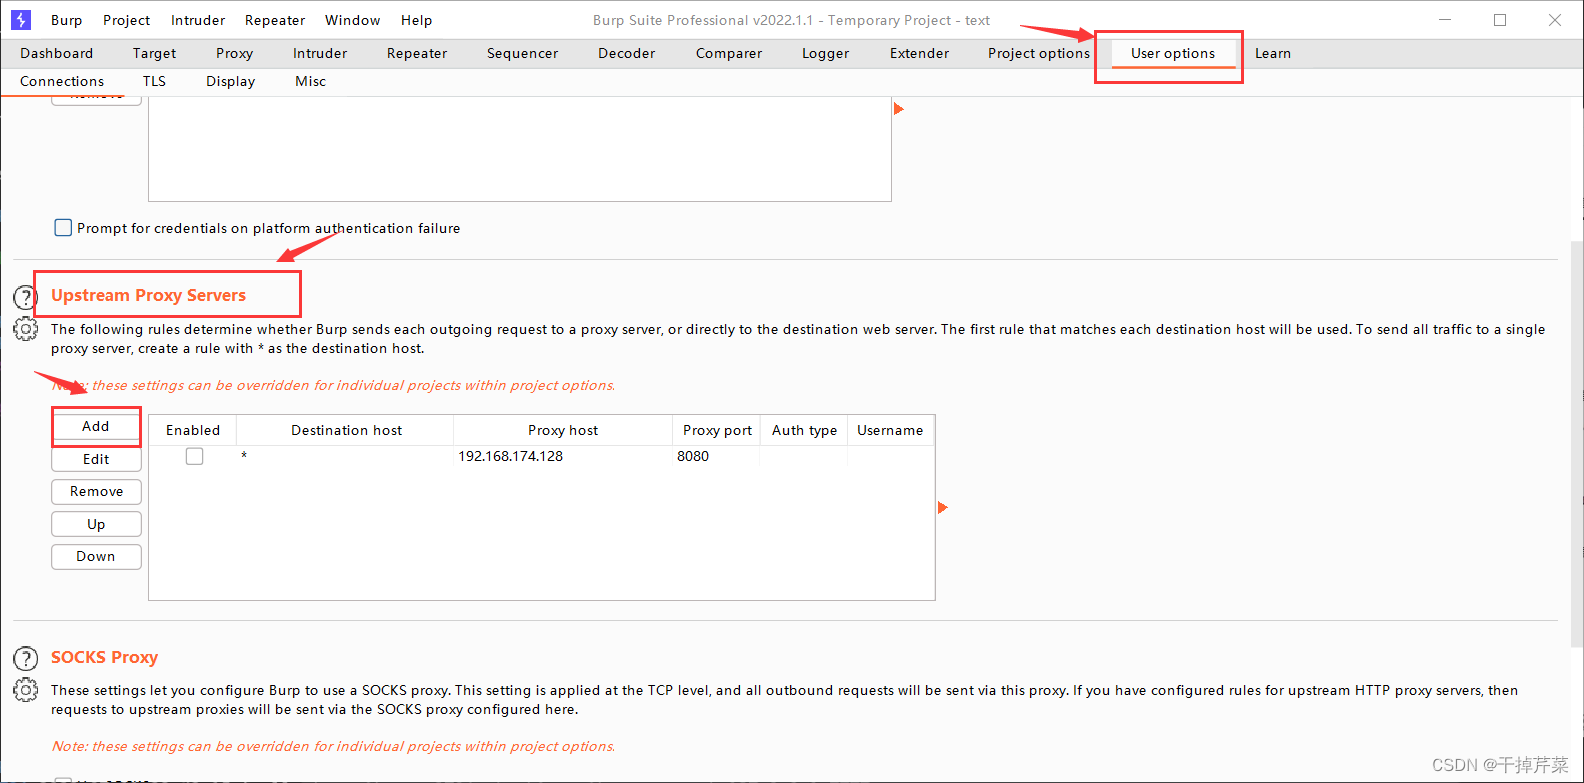Switch to the Dashboard tab
The height and width of the screenshot is (783, 1584).
(57, 53)
